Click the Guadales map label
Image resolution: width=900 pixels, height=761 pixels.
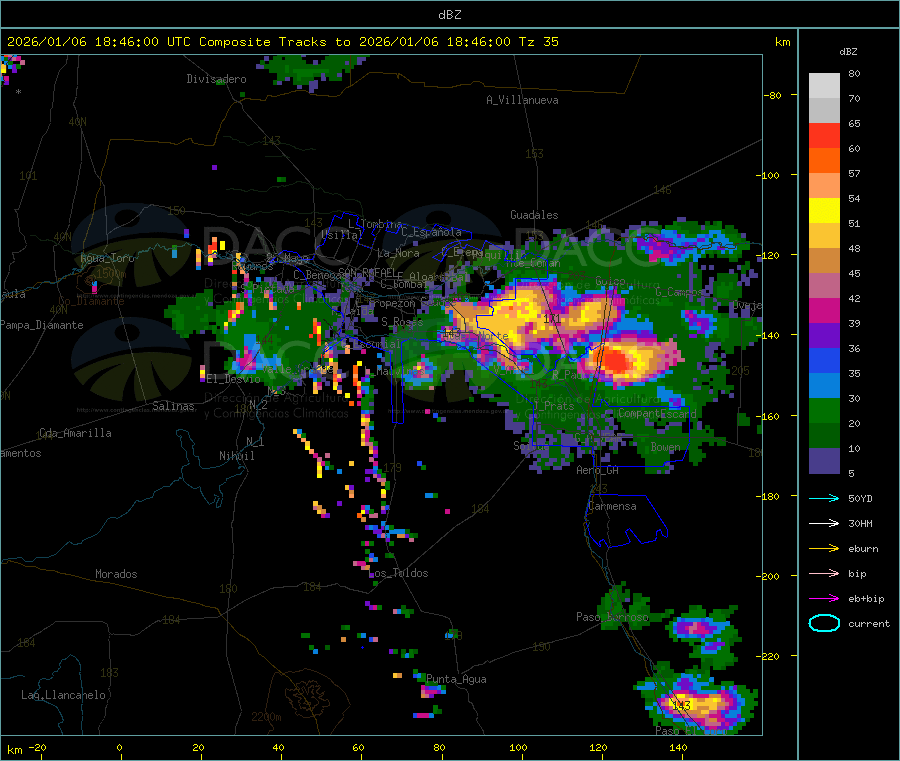(534, 215)
